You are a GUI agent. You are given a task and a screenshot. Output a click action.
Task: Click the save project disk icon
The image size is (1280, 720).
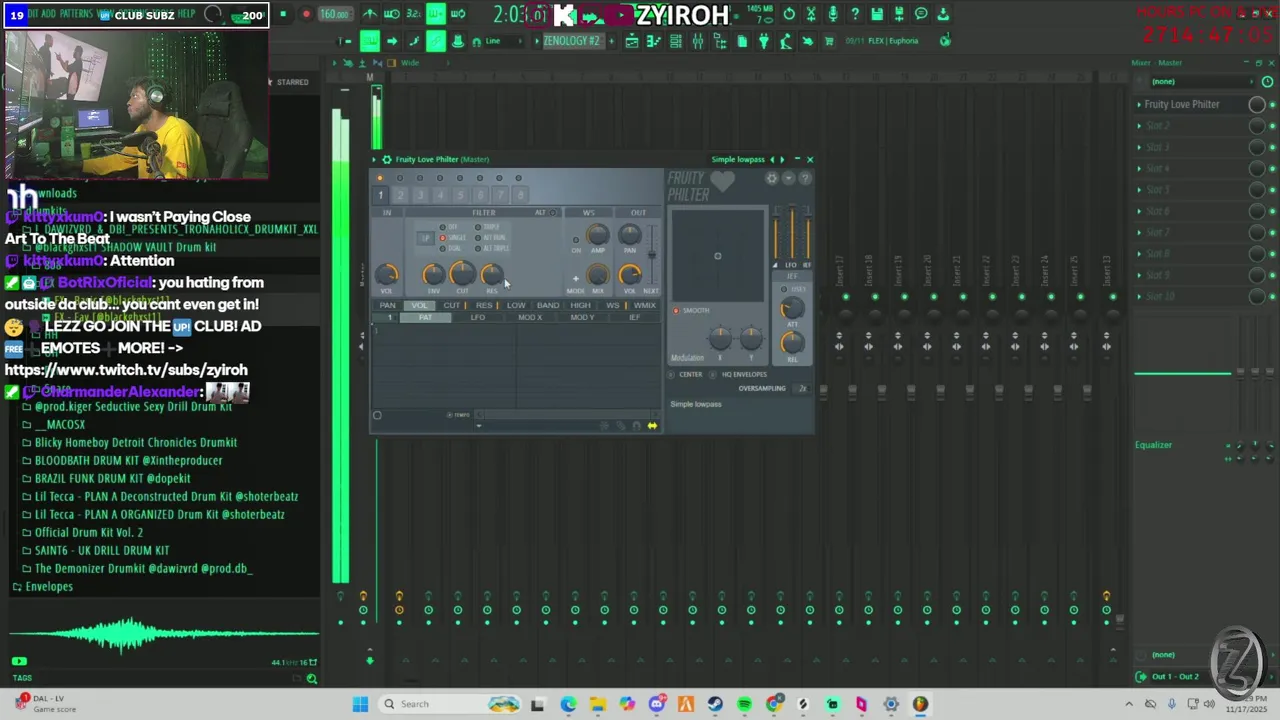tap(878, 14)
